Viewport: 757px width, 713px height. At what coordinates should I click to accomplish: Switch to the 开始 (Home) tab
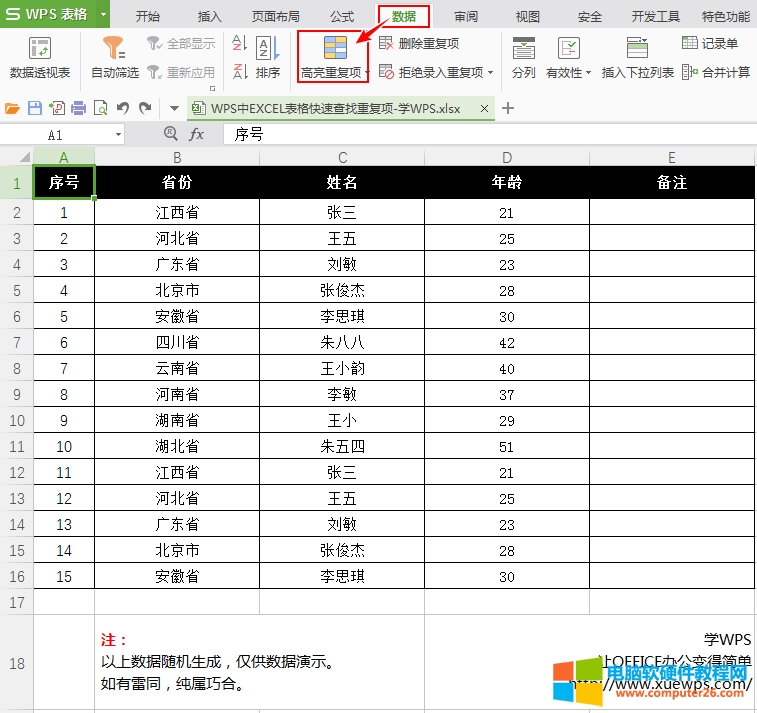147,16
